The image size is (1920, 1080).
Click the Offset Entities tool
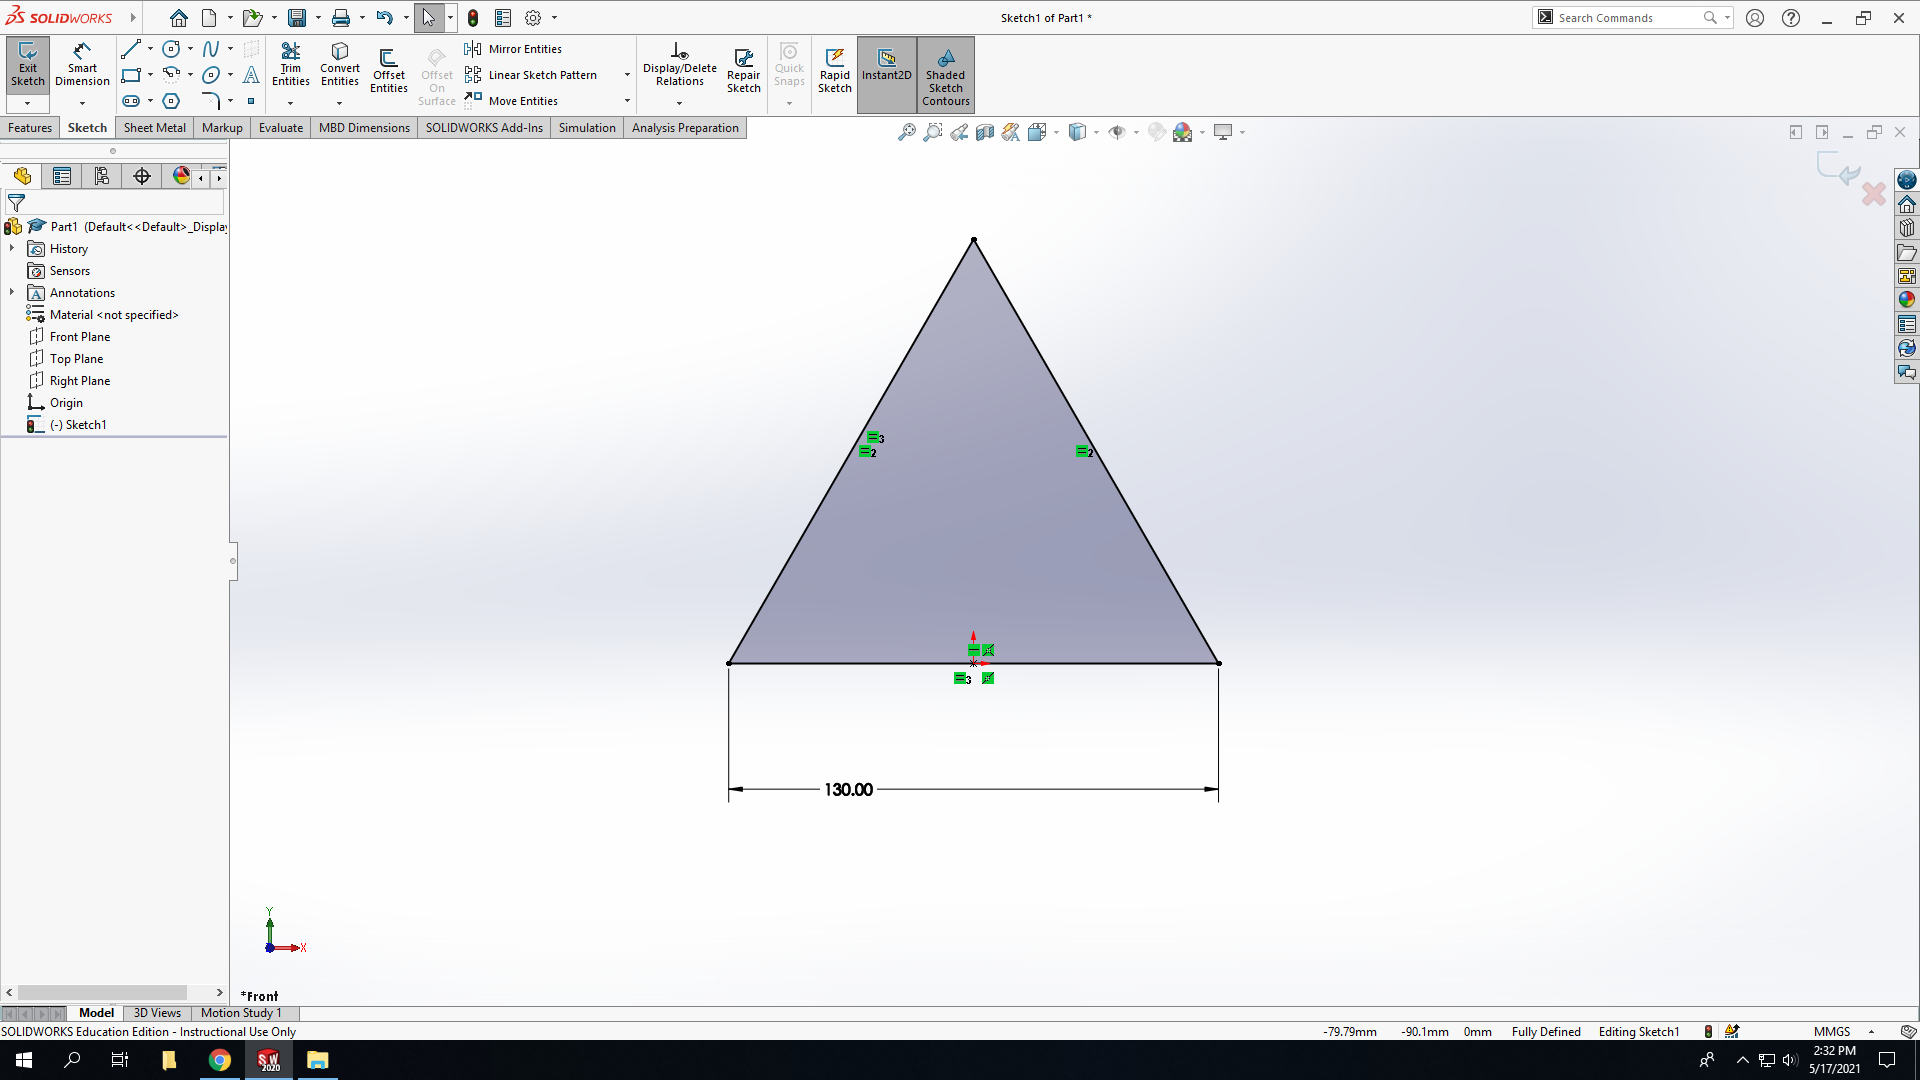point(389,70)
